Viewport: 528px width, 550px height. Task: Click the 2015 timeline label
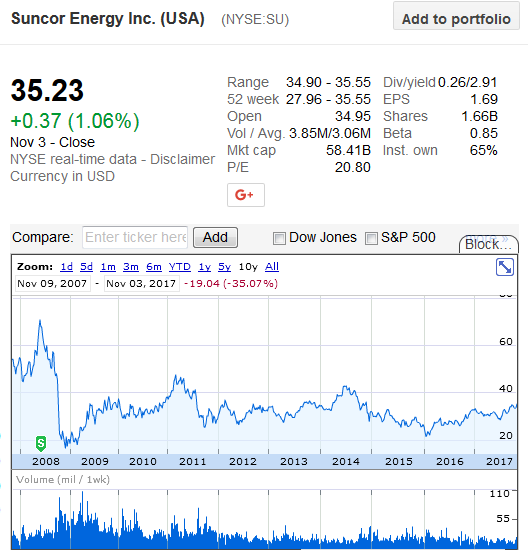[x=399, y=462]
